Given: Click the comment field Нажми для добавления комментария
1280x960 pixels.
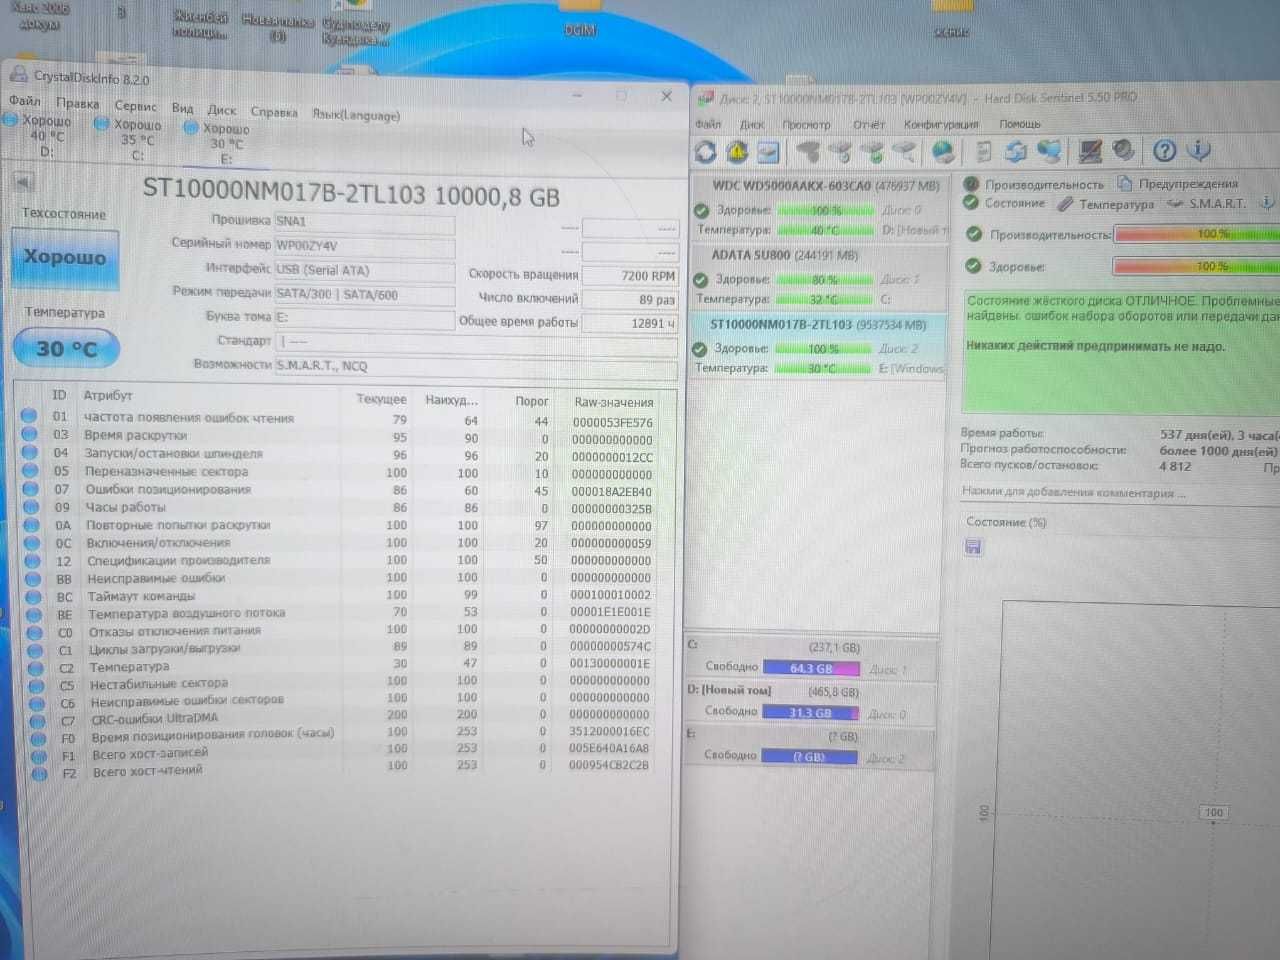Looking at the screenshot, I should point(1074,492).
